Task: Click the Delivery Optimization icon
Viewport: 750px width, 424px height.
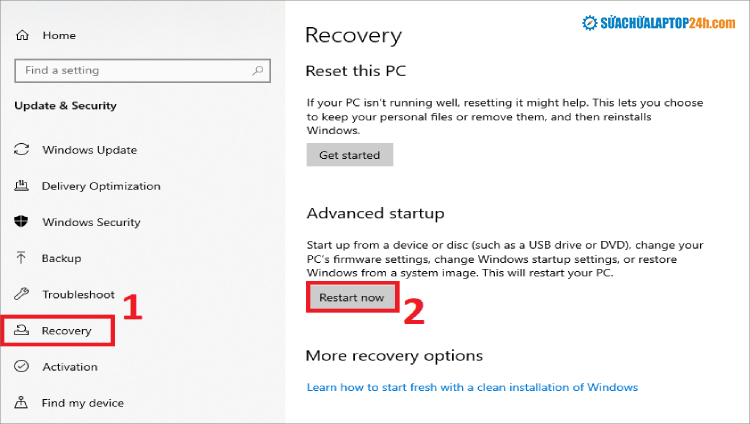Action: pyautogui.click(x=22, y=186)
